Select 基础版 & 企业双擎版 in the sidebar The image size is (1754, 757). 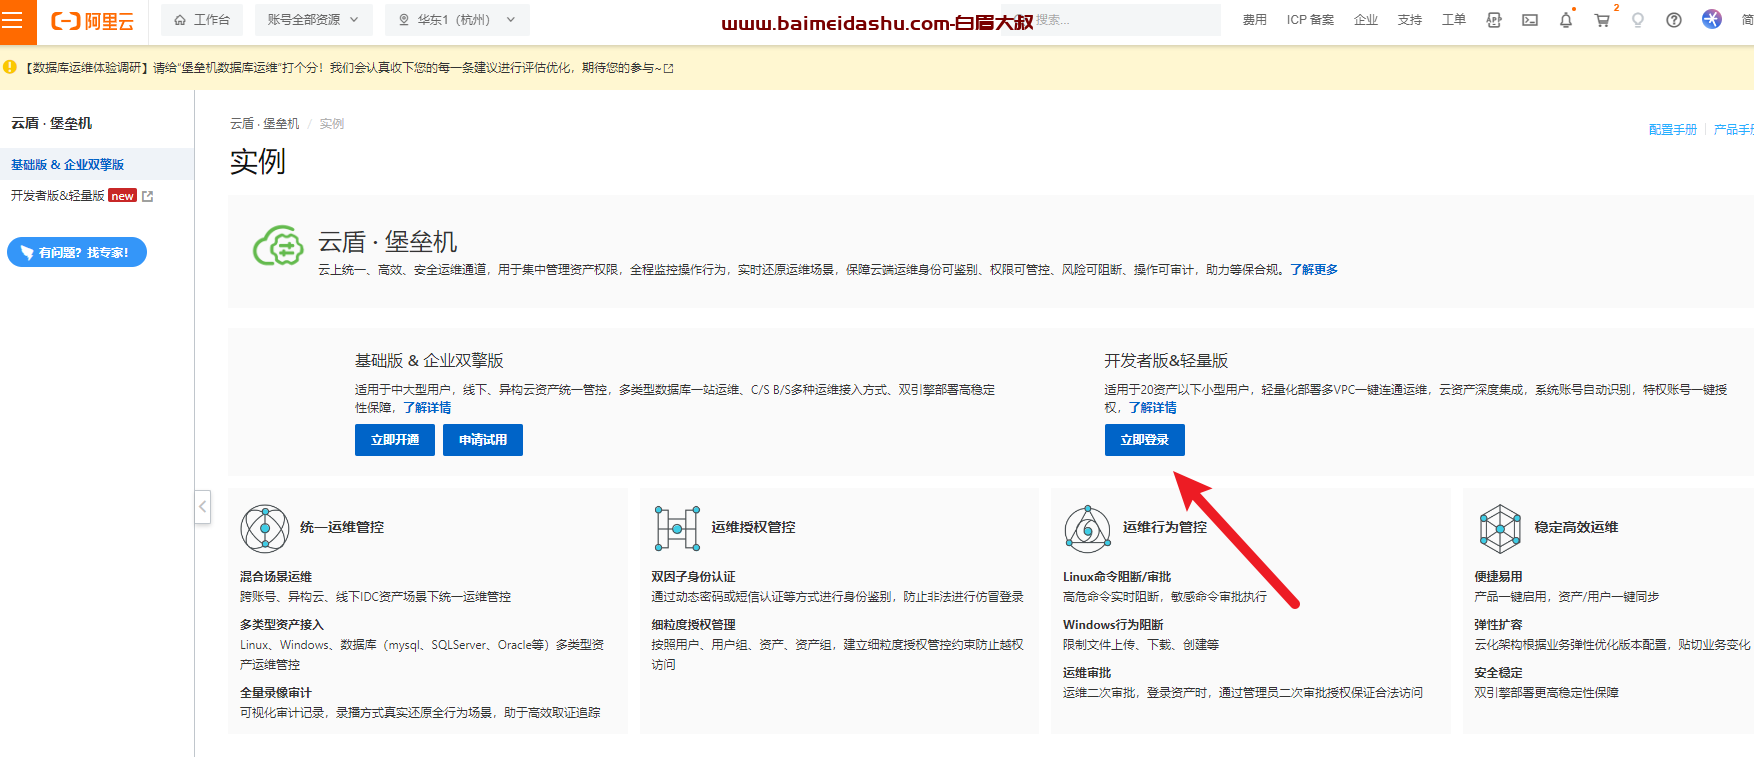[x=97, y=164]
